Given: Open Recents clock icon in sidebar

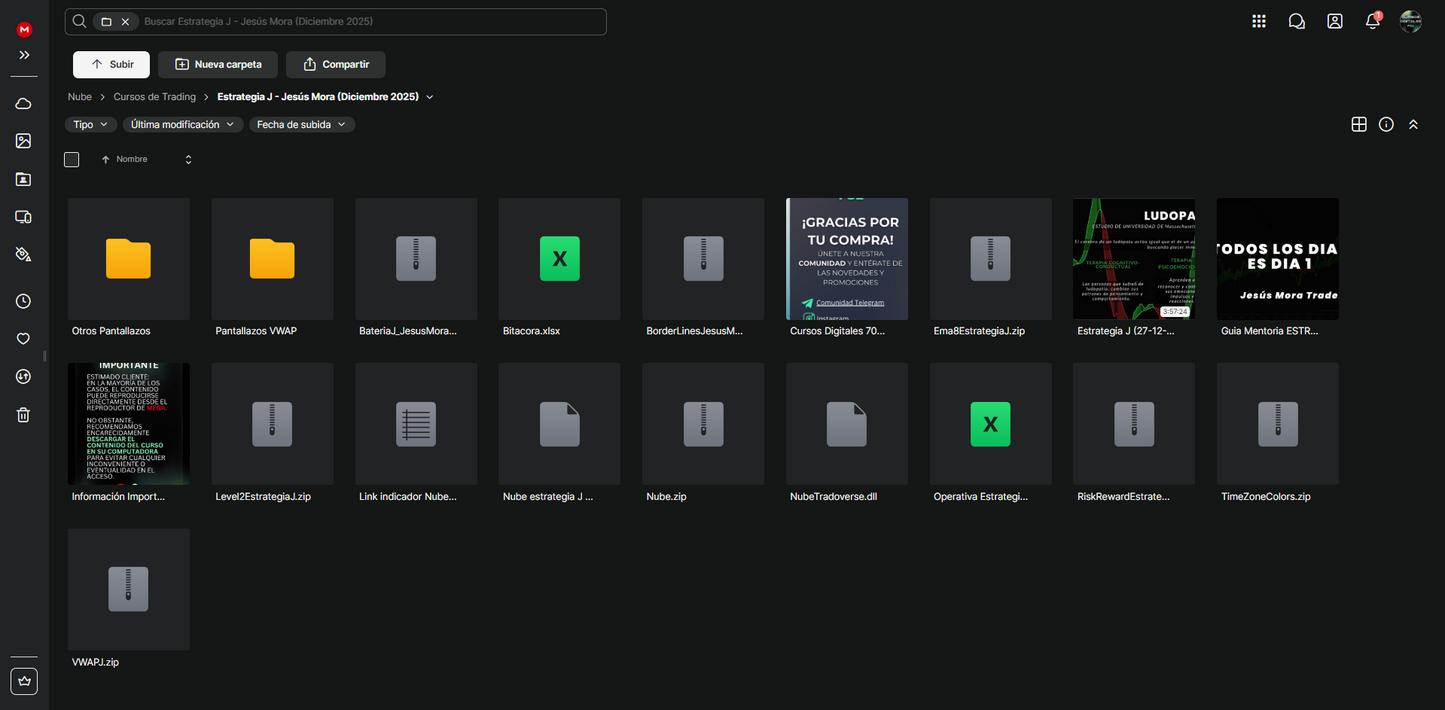Looking at the screenshot, I should click(23, 301).
